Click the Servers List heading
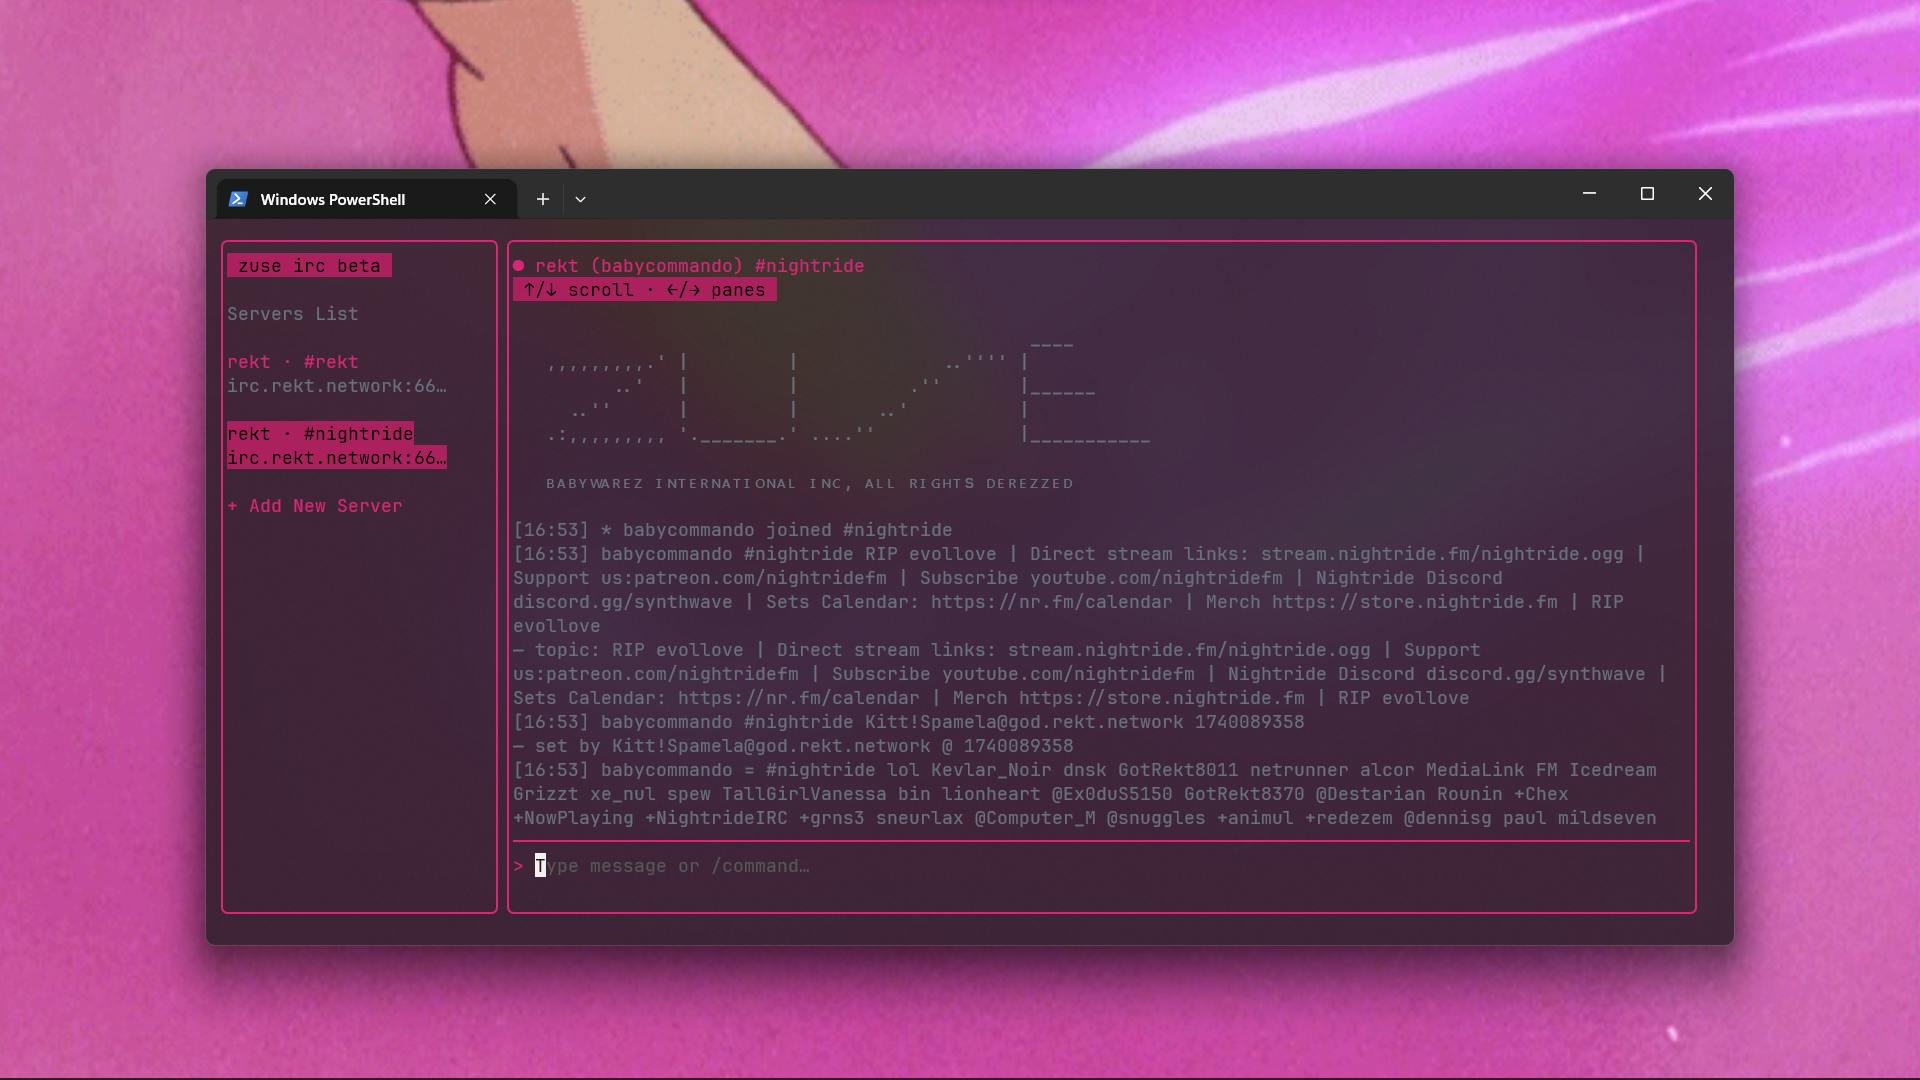 point(293,313)
